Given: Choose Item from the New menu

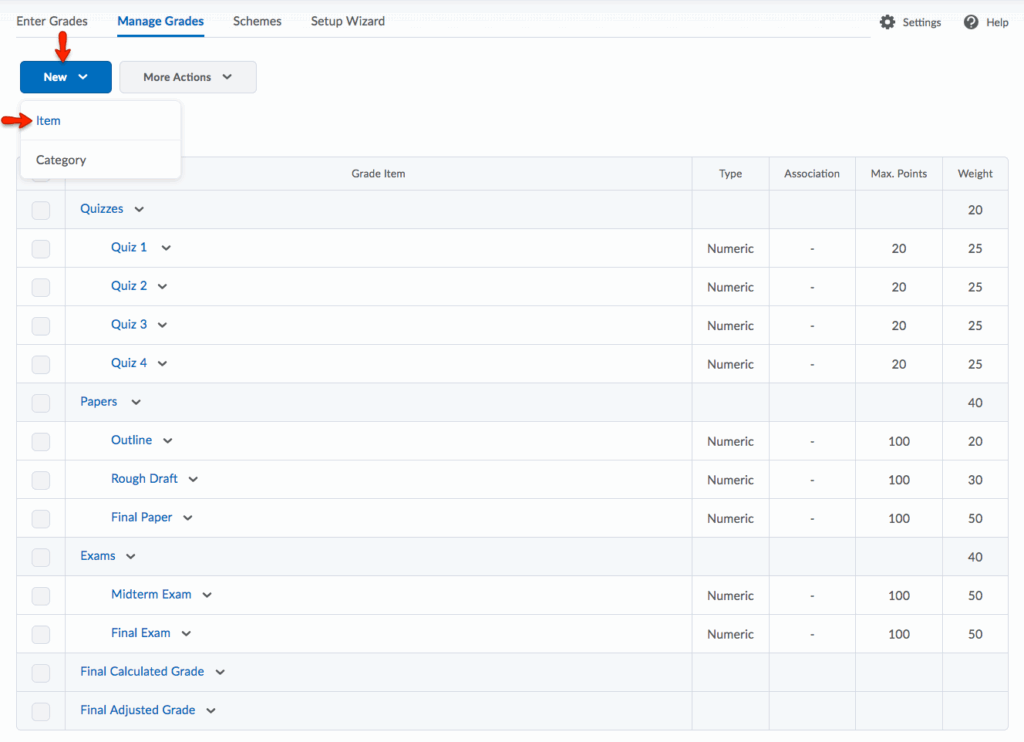Looking at the screenshot, I should click(x=49, y=121).
